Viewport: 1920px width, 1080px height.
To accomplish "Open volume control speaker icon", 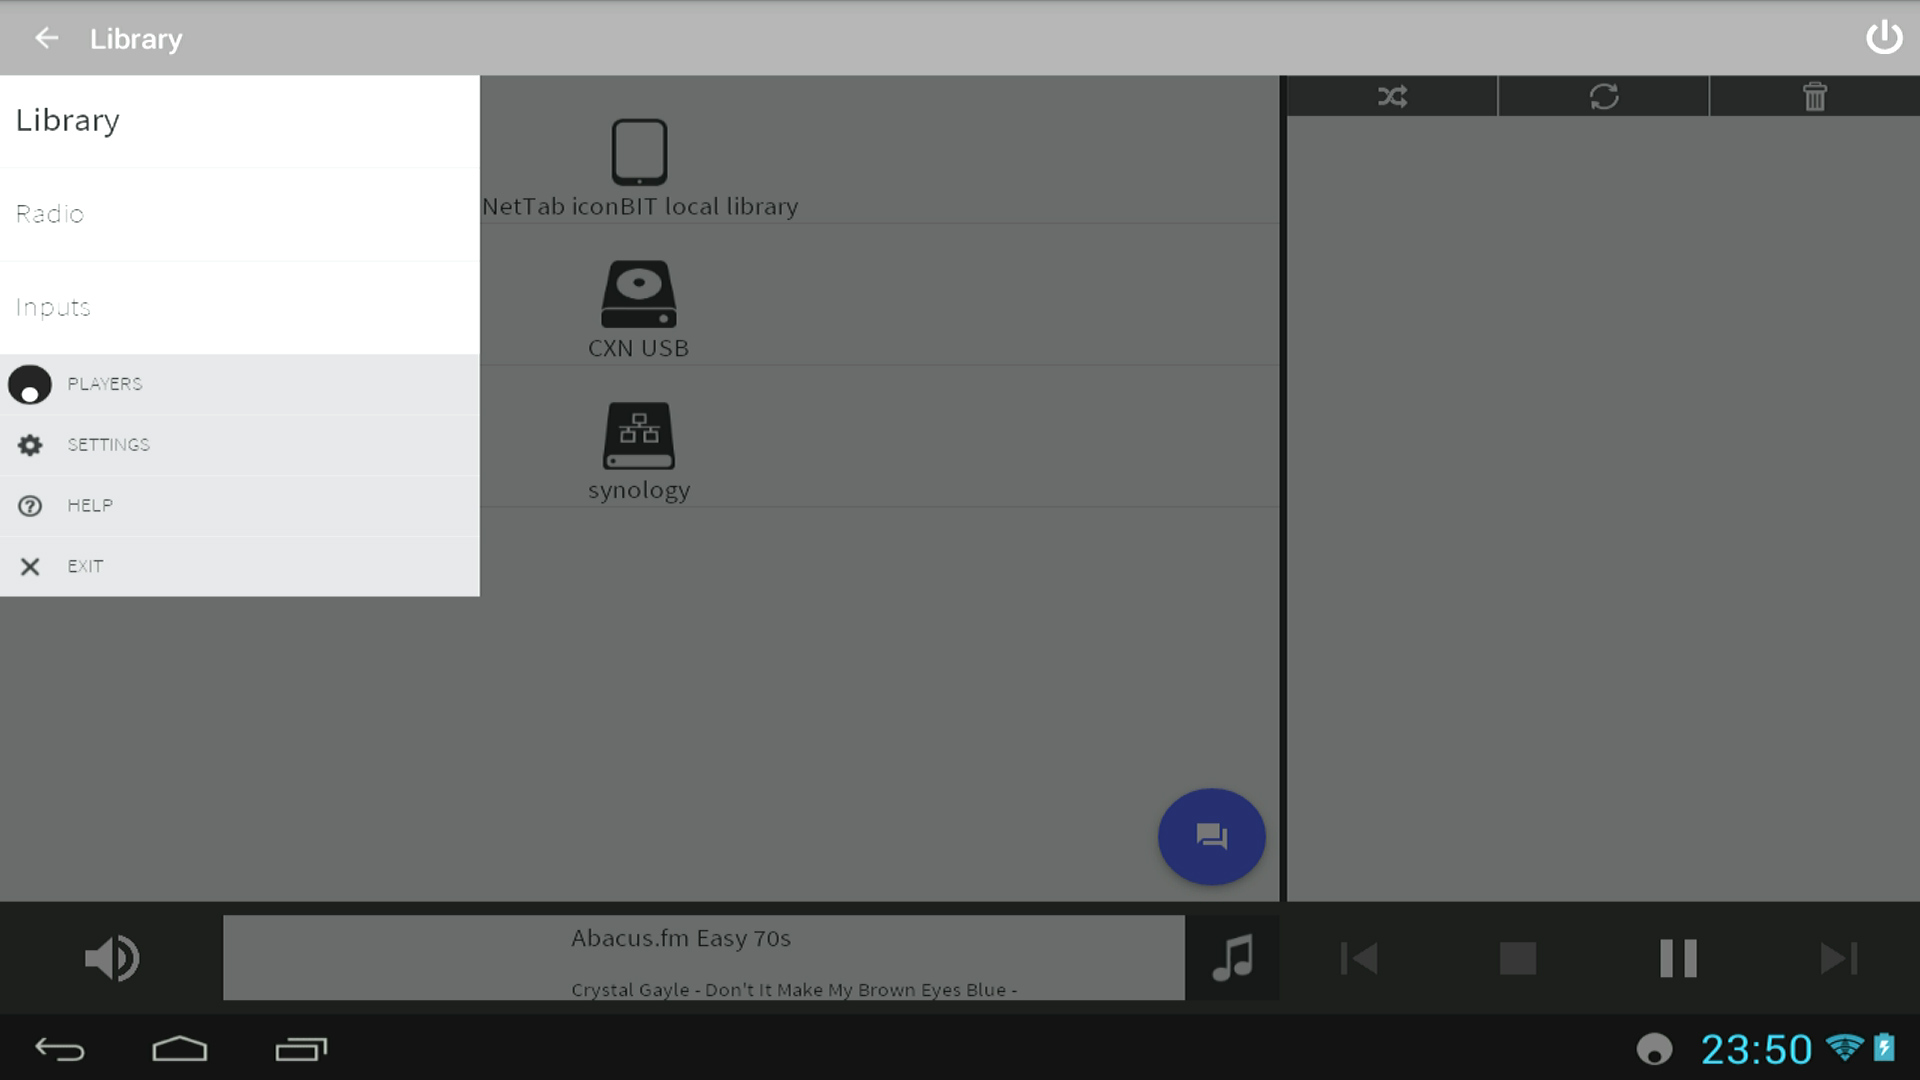I will tap(111, 958).
